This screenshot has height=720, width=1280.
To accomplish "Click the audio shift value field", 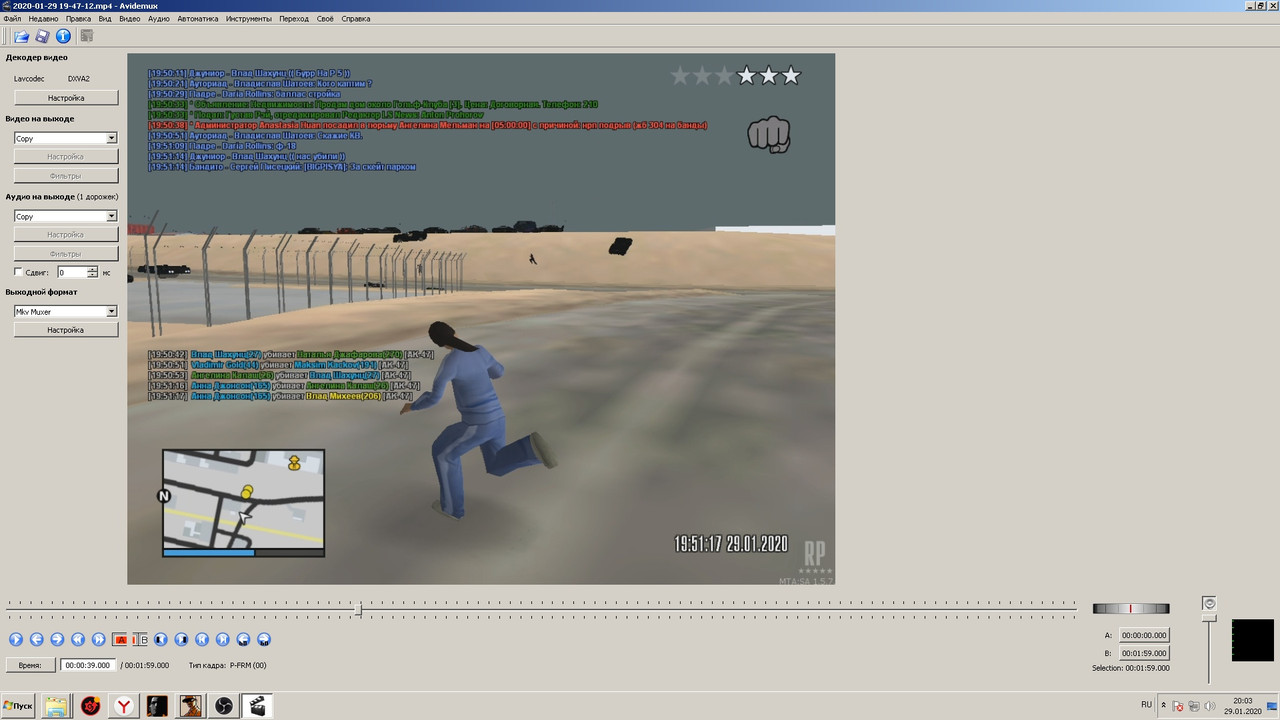I will 72,272.
